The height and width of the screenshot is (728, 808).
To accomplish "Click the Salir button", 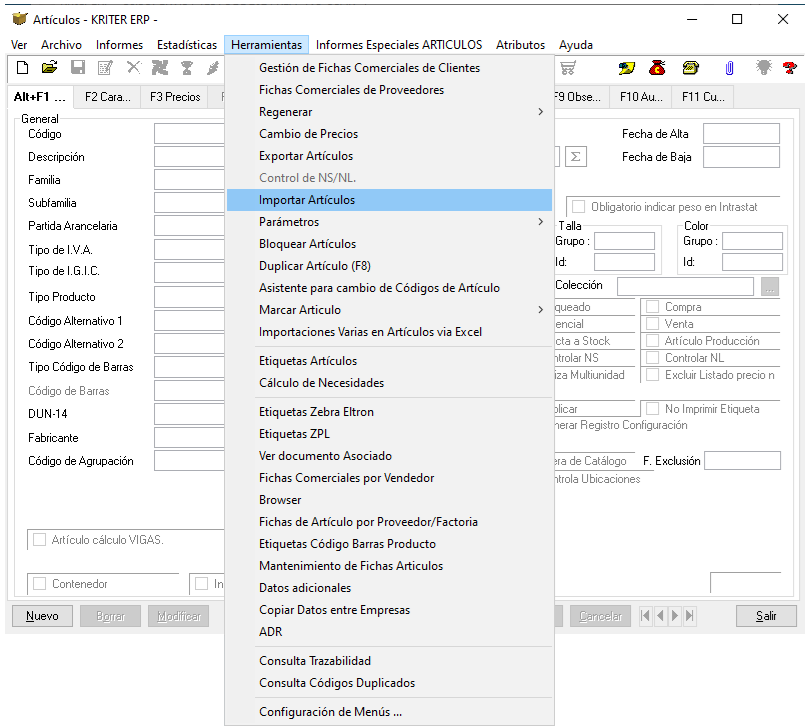I will click(x=766, y=616).
